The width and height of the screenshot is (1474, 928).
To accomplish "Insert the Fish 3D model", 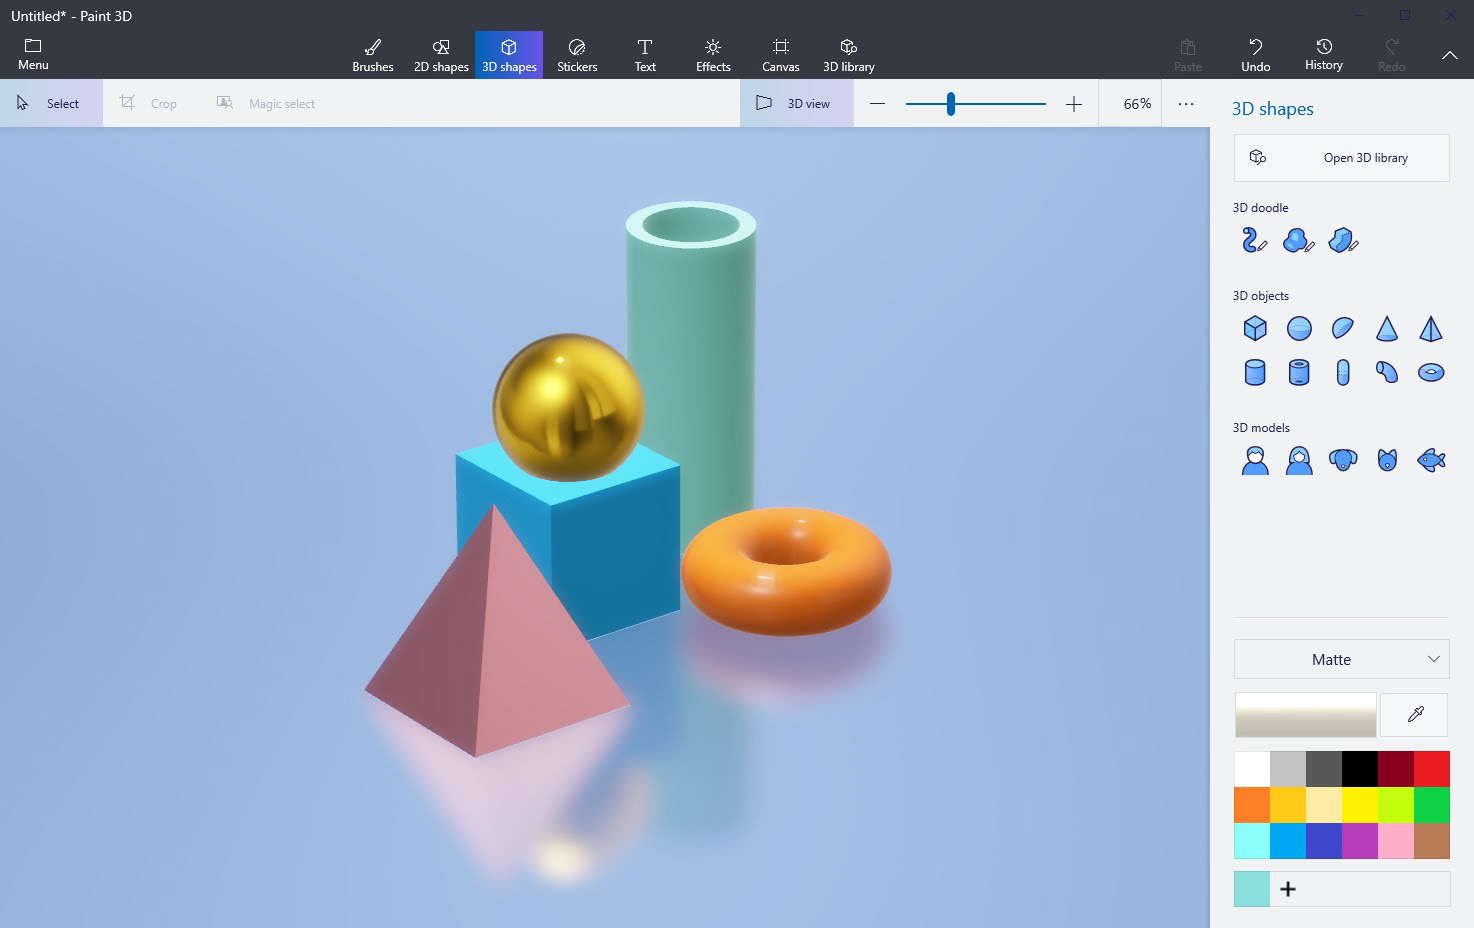I will pos(1431,460).
